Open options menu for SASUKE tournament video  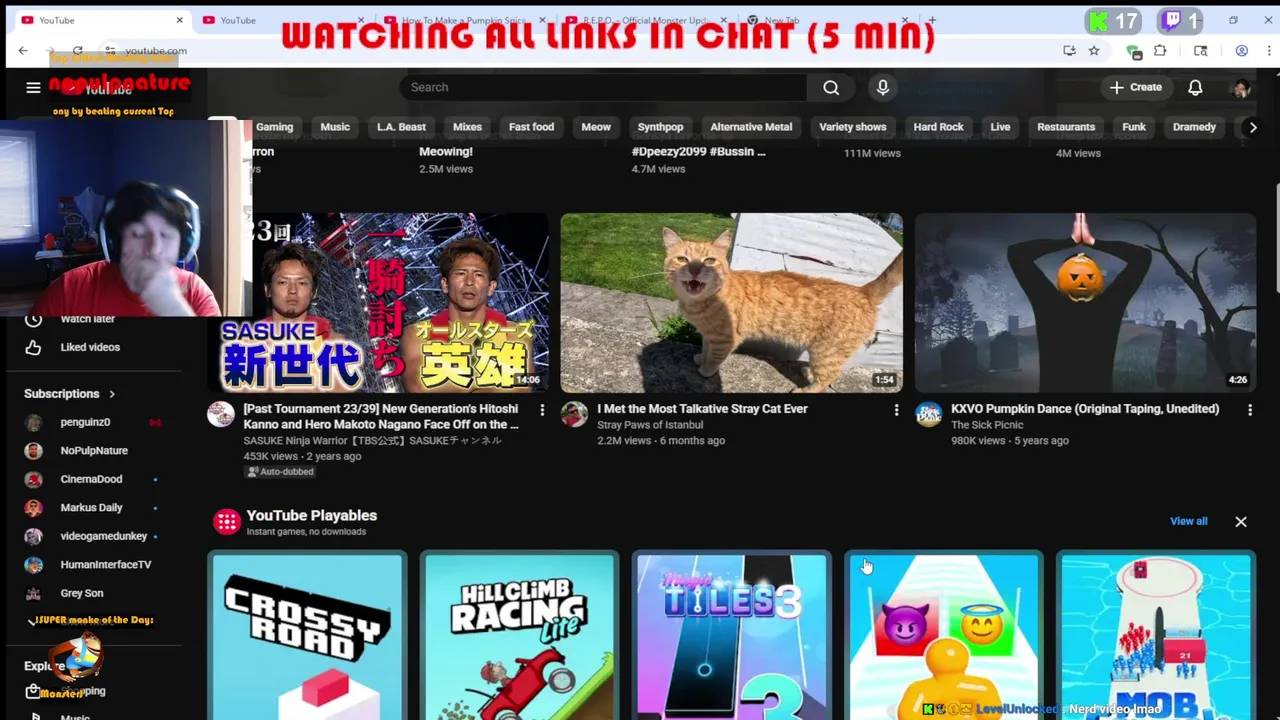tap(542, 410)
